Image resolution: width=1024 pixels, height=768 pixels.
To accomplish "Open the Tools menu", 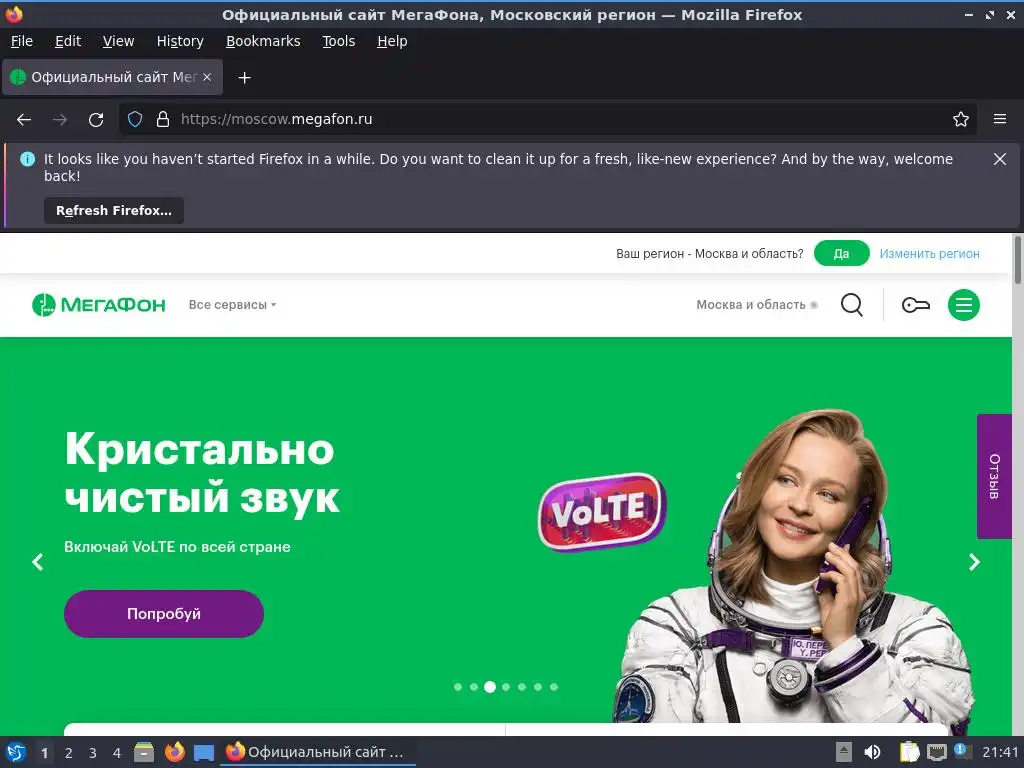I will [338, 41].
